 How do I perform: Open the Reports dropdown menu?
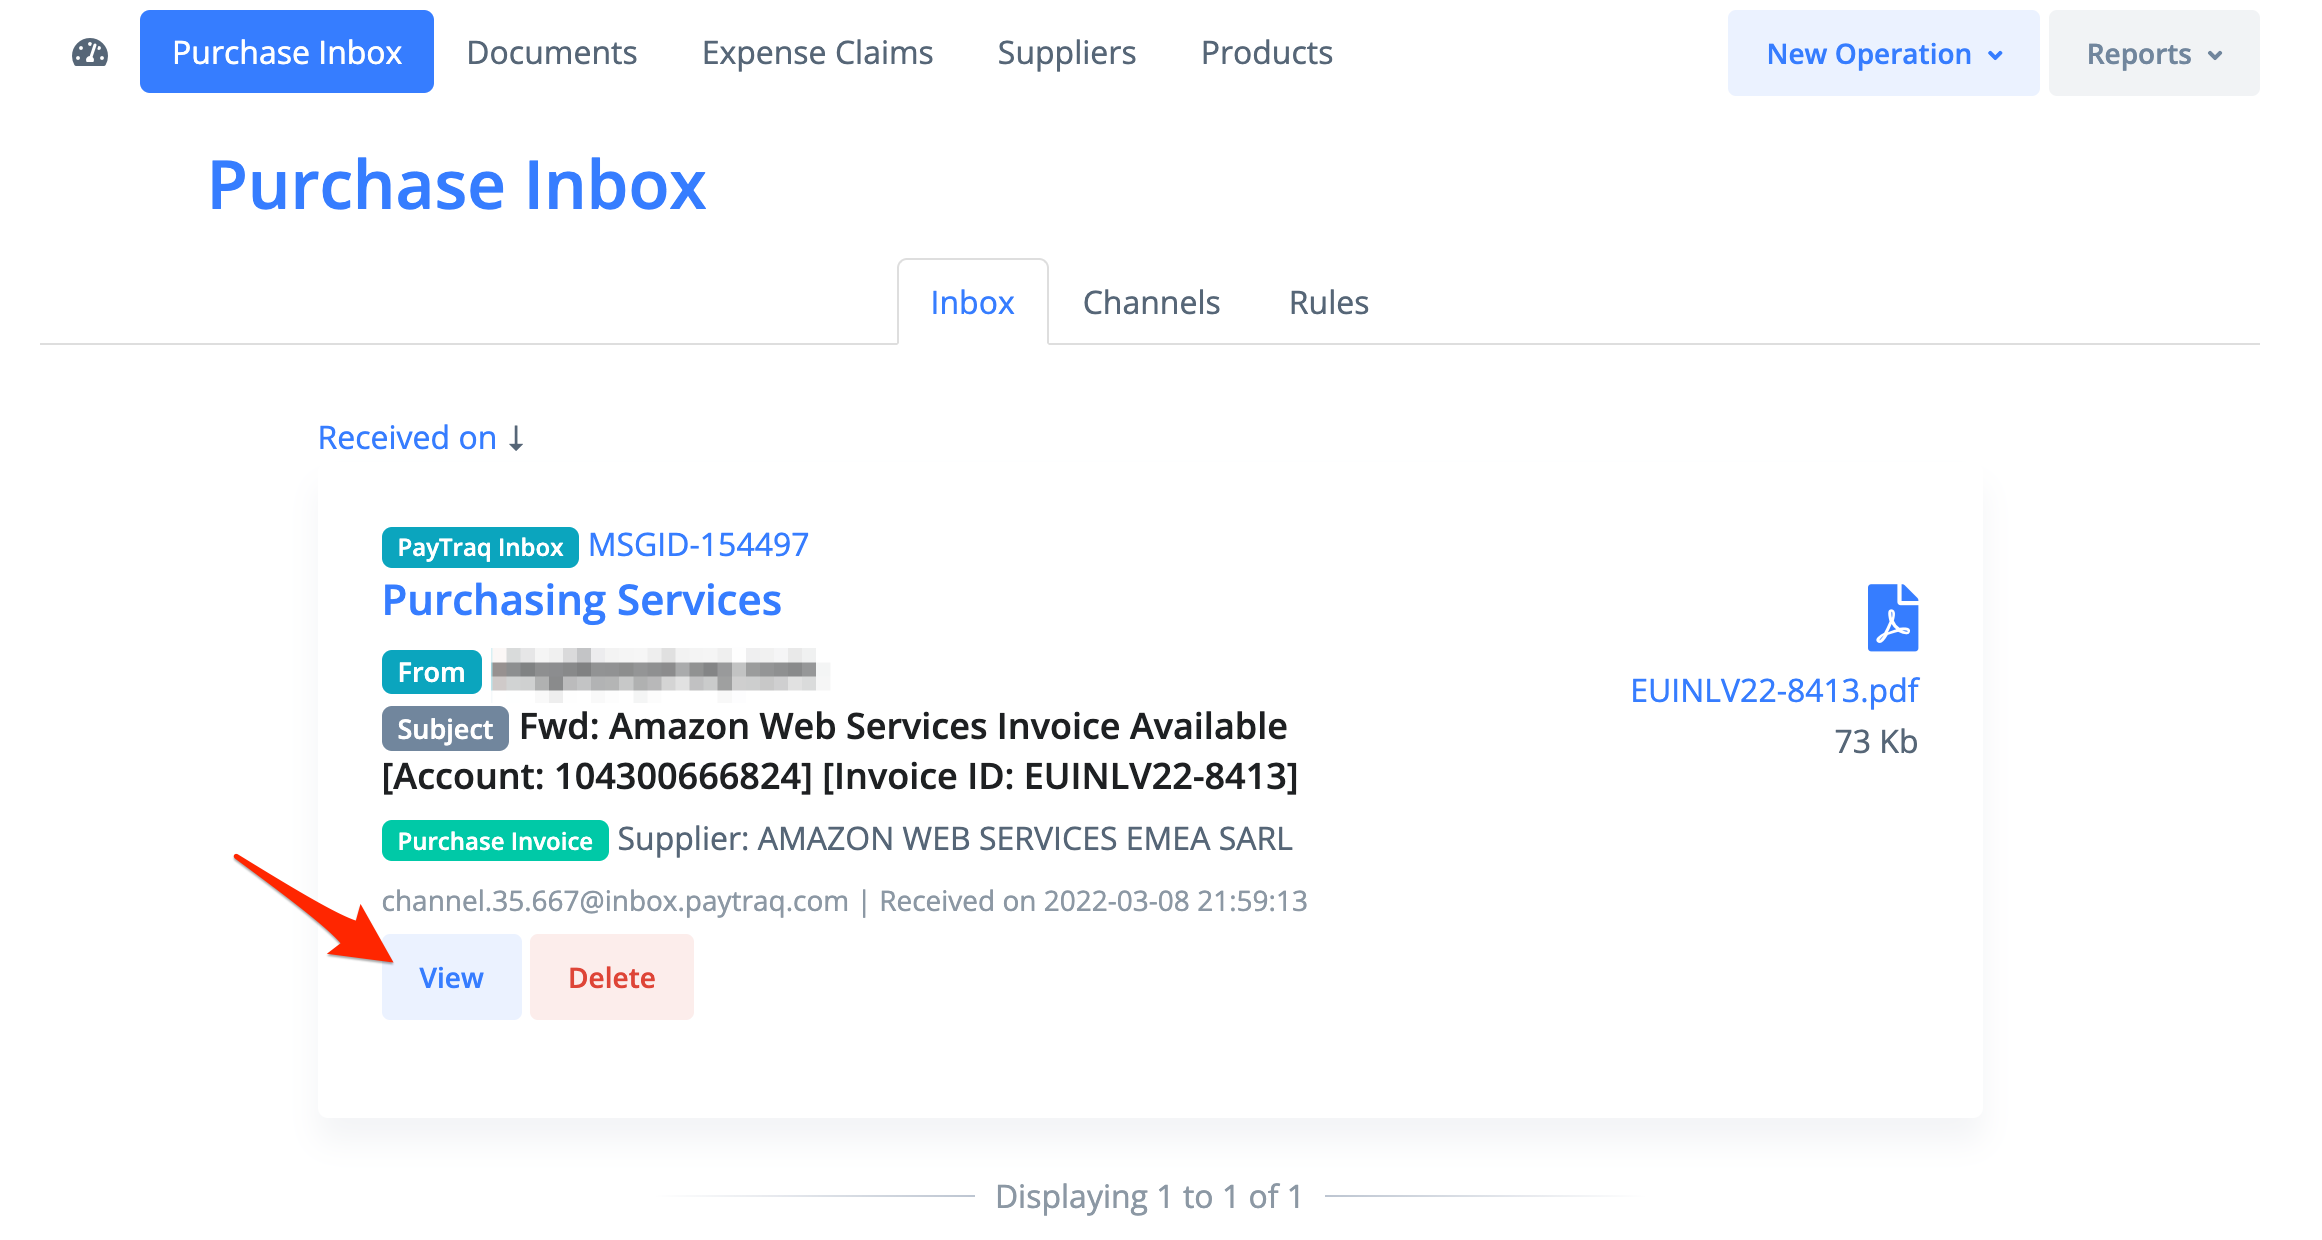(2153, 53)
